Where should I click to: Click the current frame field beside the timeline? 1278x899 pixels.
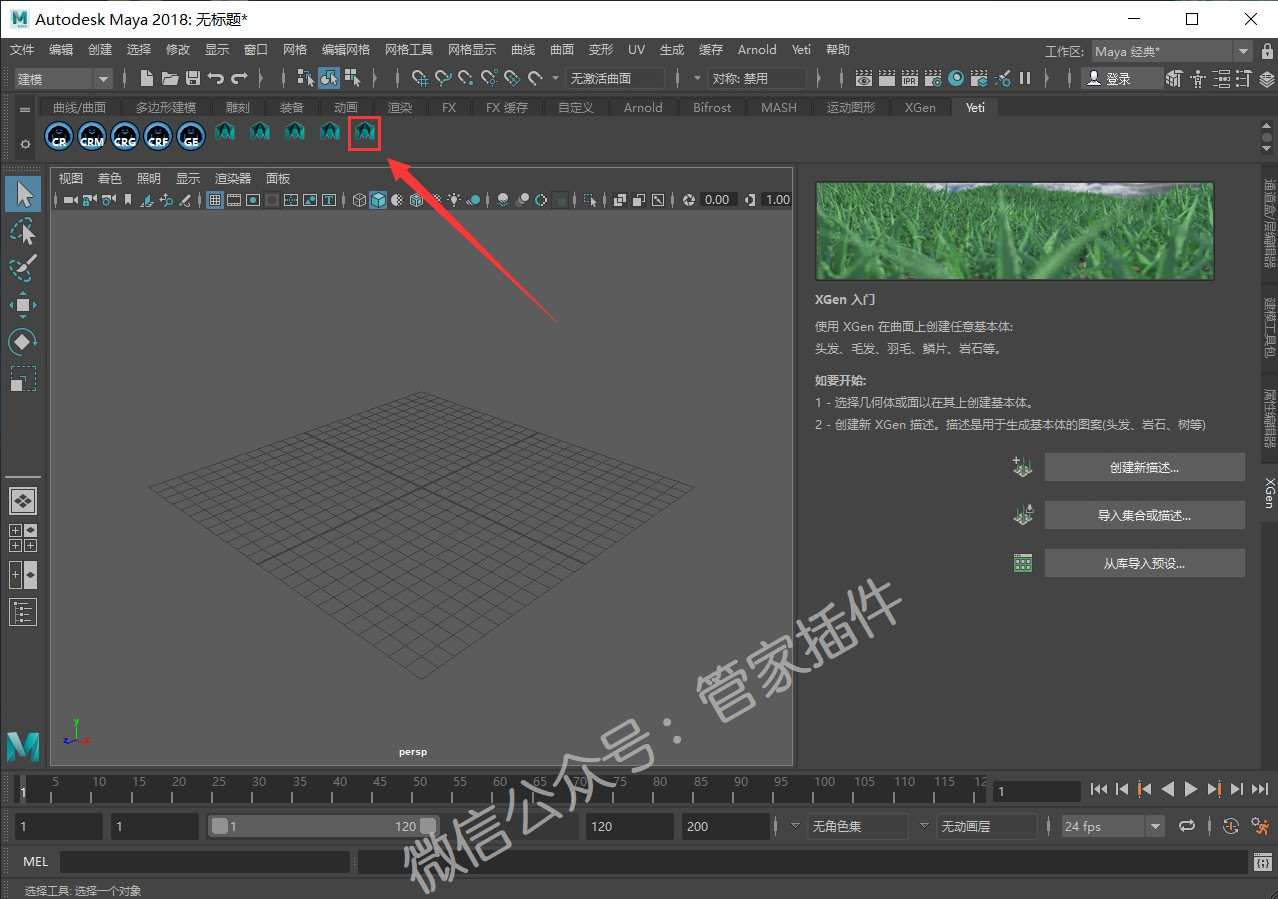[x=1037, y=791]
